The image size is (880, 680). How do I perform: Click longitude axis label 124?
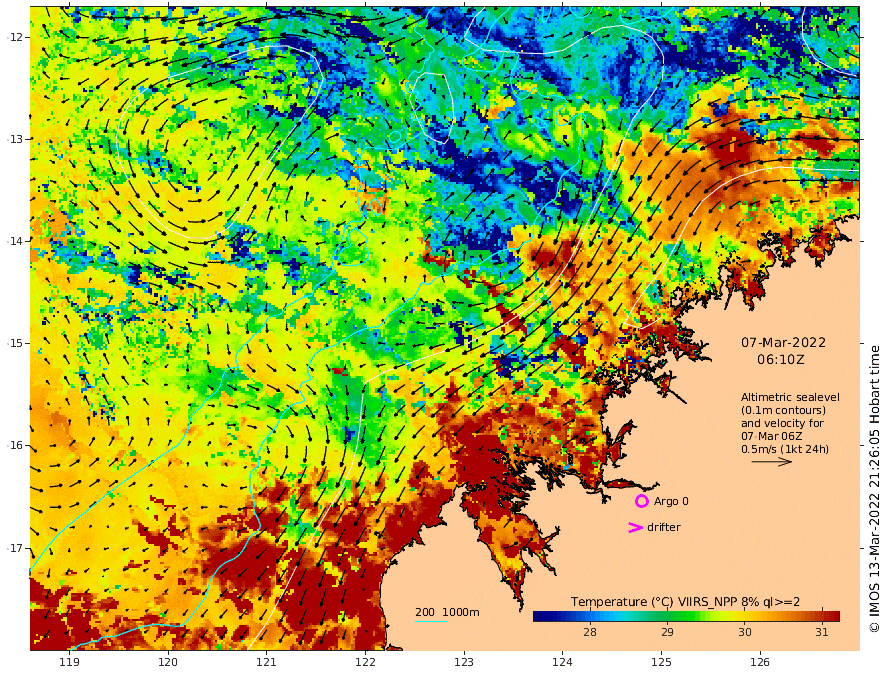click(562, 662)
